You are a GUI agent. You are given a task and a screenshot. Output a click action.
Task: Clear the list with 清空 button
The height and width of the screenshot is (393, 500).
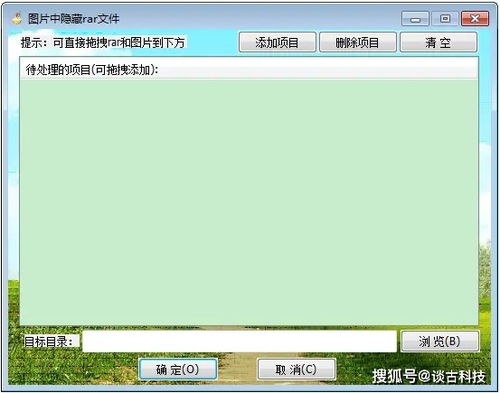(438, 42)
